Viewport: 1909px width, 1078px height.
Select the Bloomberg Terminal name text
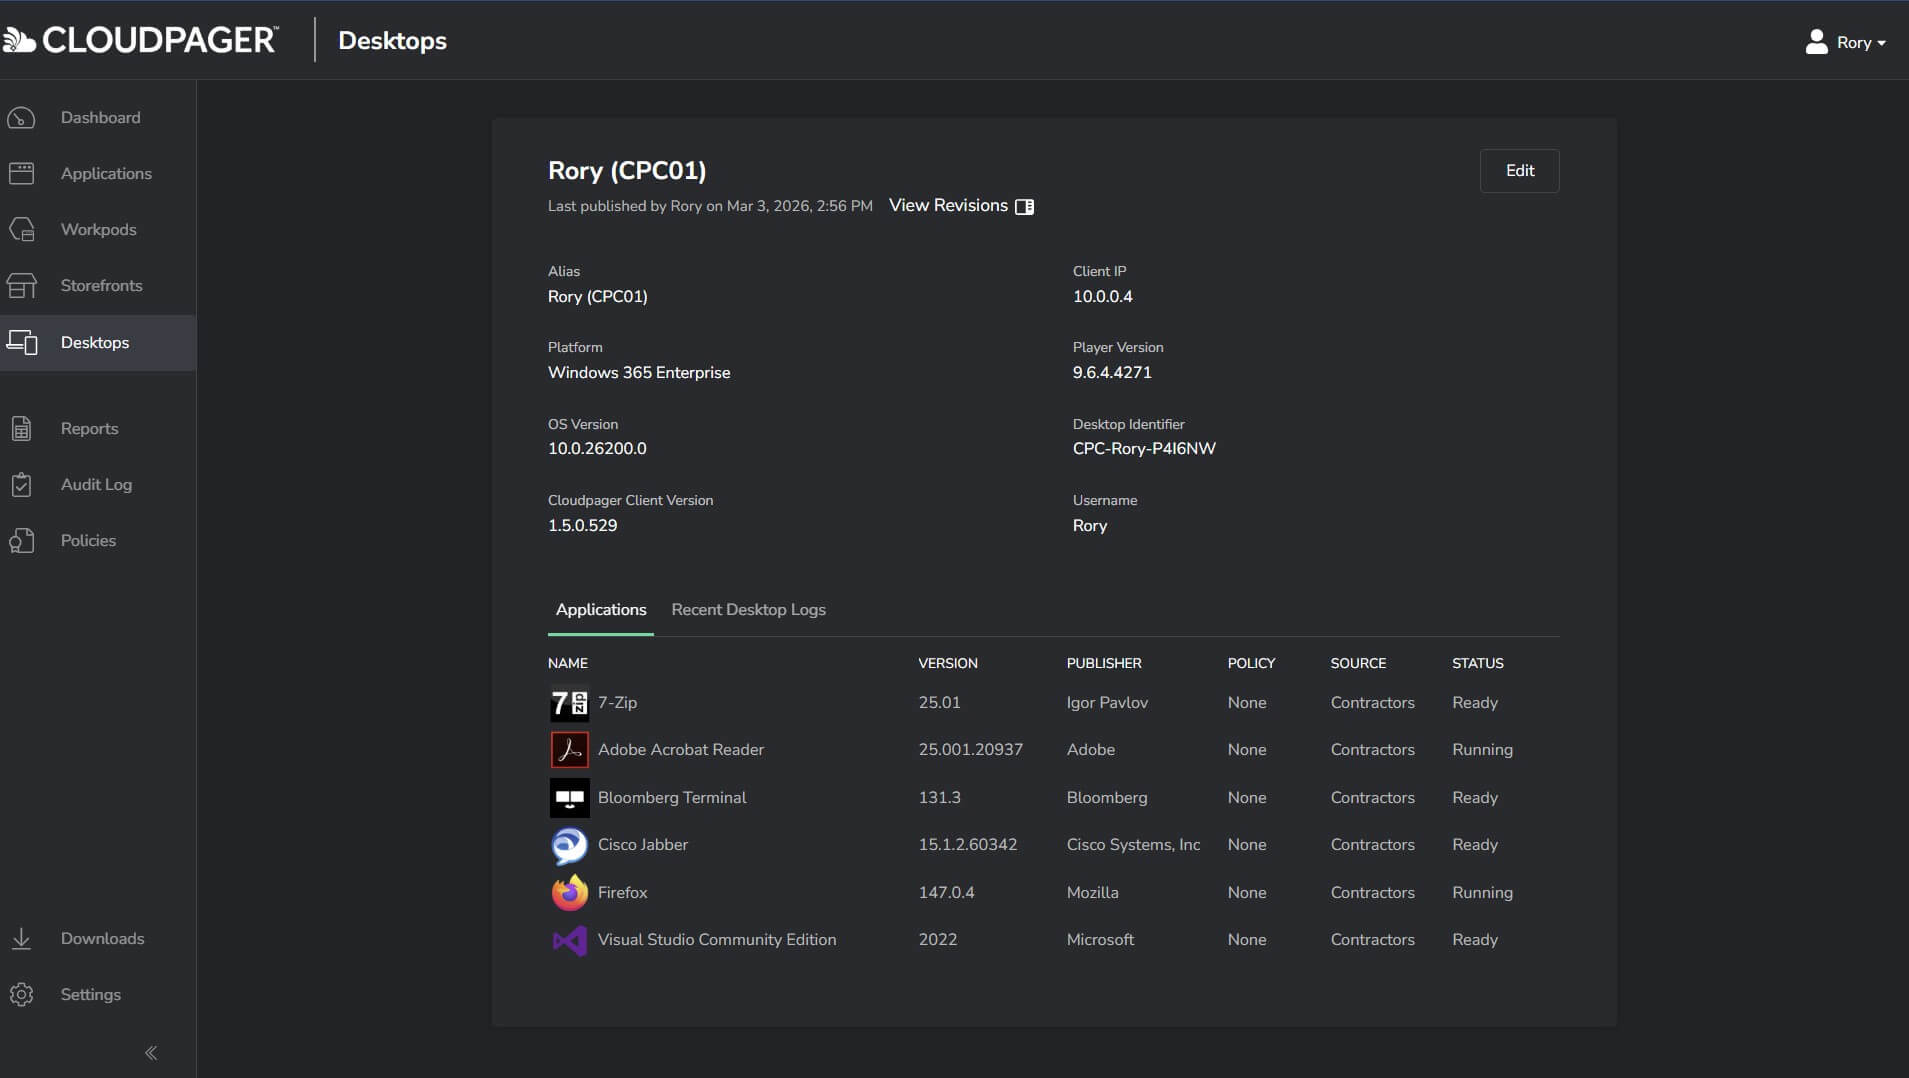coord(672,798)
